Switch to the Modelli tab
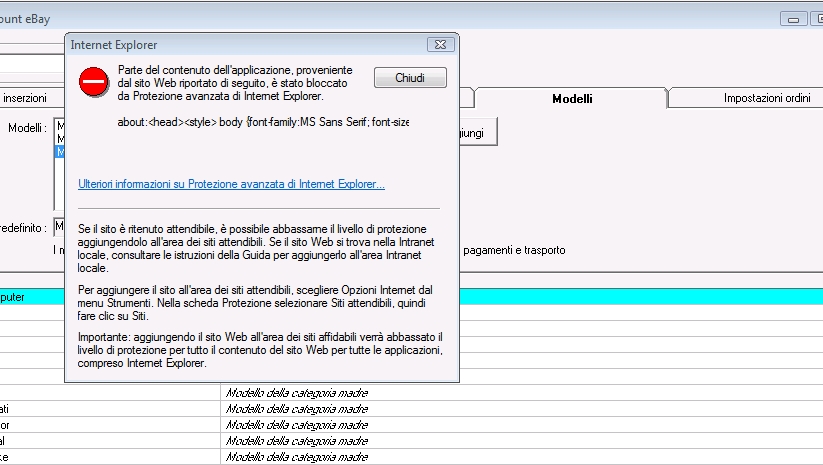 click(x=572, y=99)
